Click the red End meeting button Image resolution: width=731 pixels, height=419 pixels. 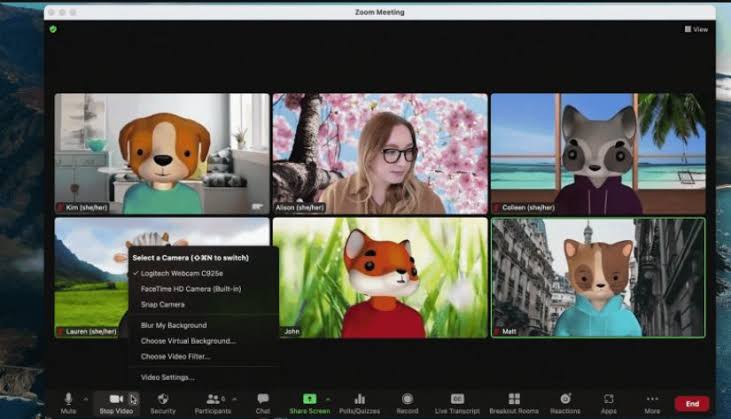[x=691, y=403]
